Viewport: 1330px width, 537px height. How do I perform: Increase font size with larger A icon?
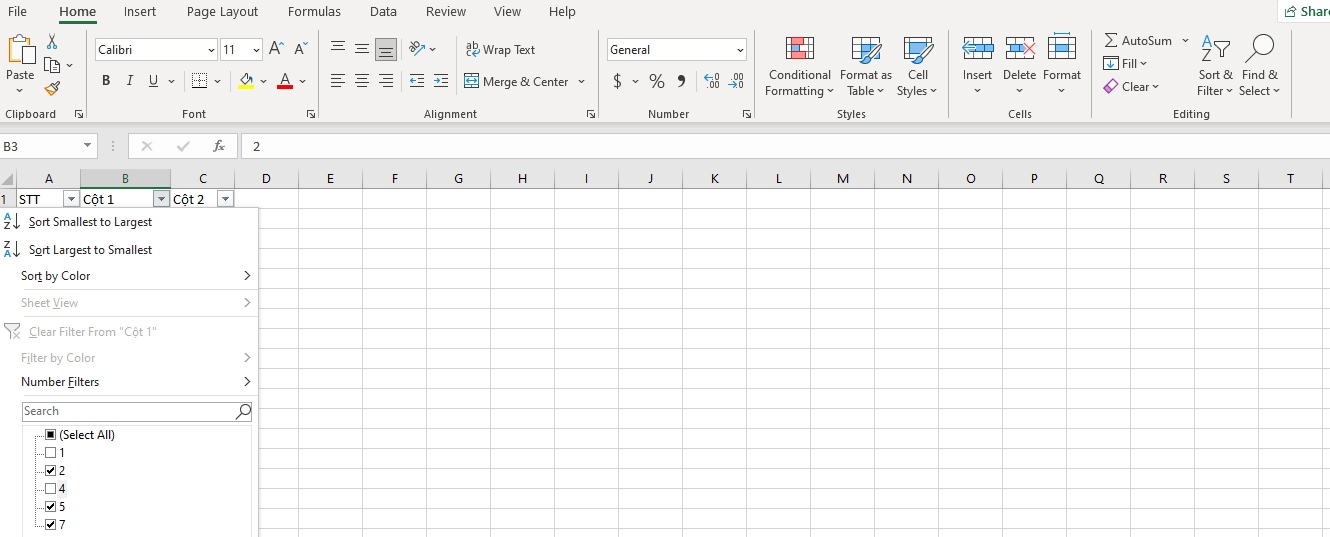tap(277, 49)
